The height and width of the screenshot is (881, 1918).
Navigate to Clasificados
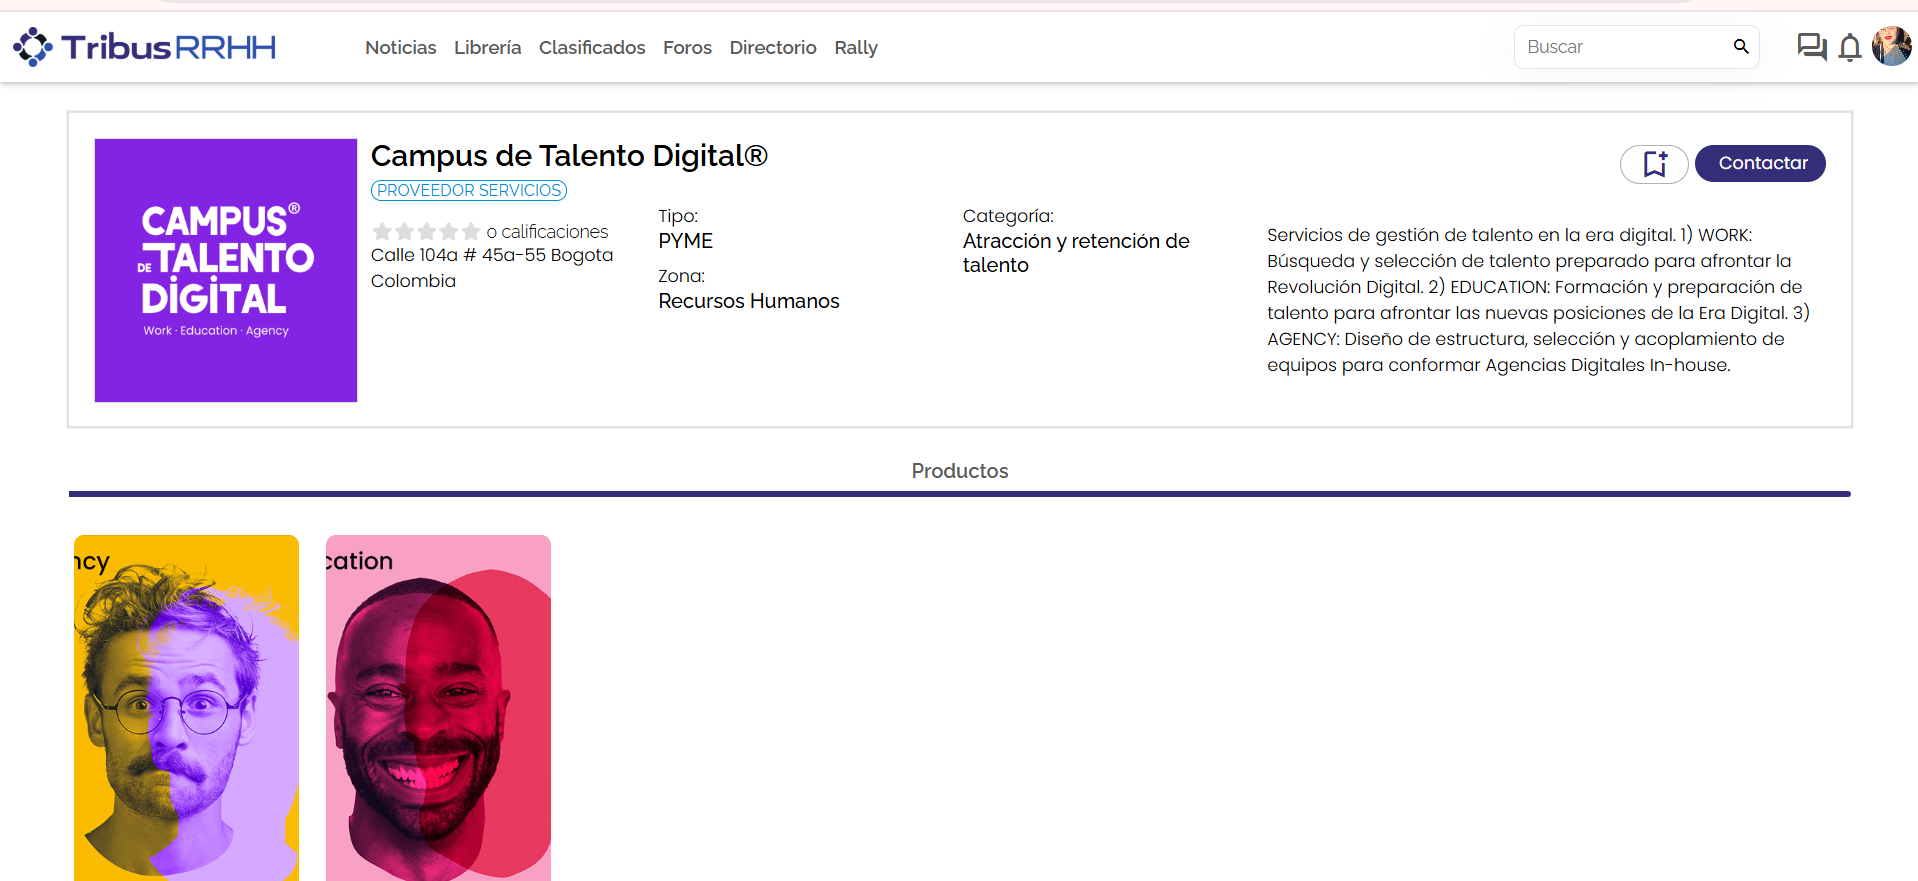pos(592,48)
